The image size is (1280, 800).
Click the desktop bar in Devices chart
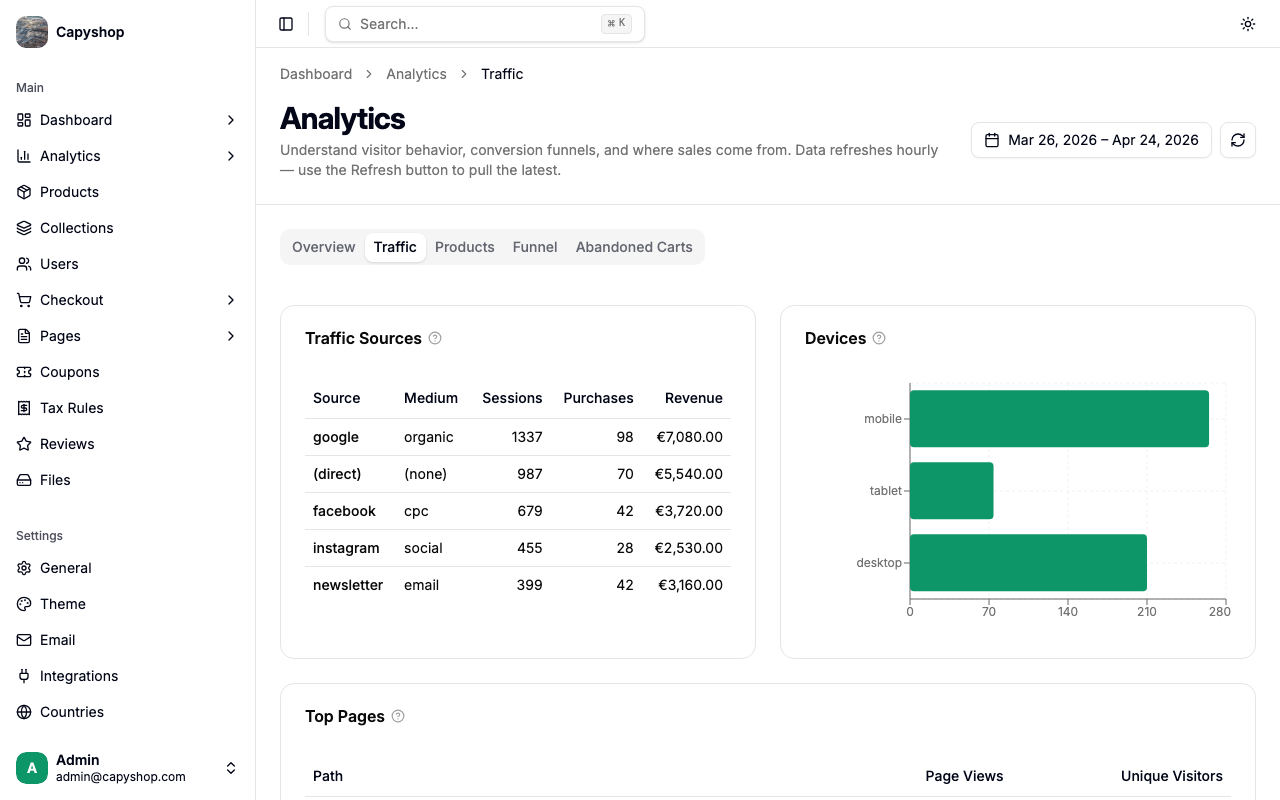1028,563
